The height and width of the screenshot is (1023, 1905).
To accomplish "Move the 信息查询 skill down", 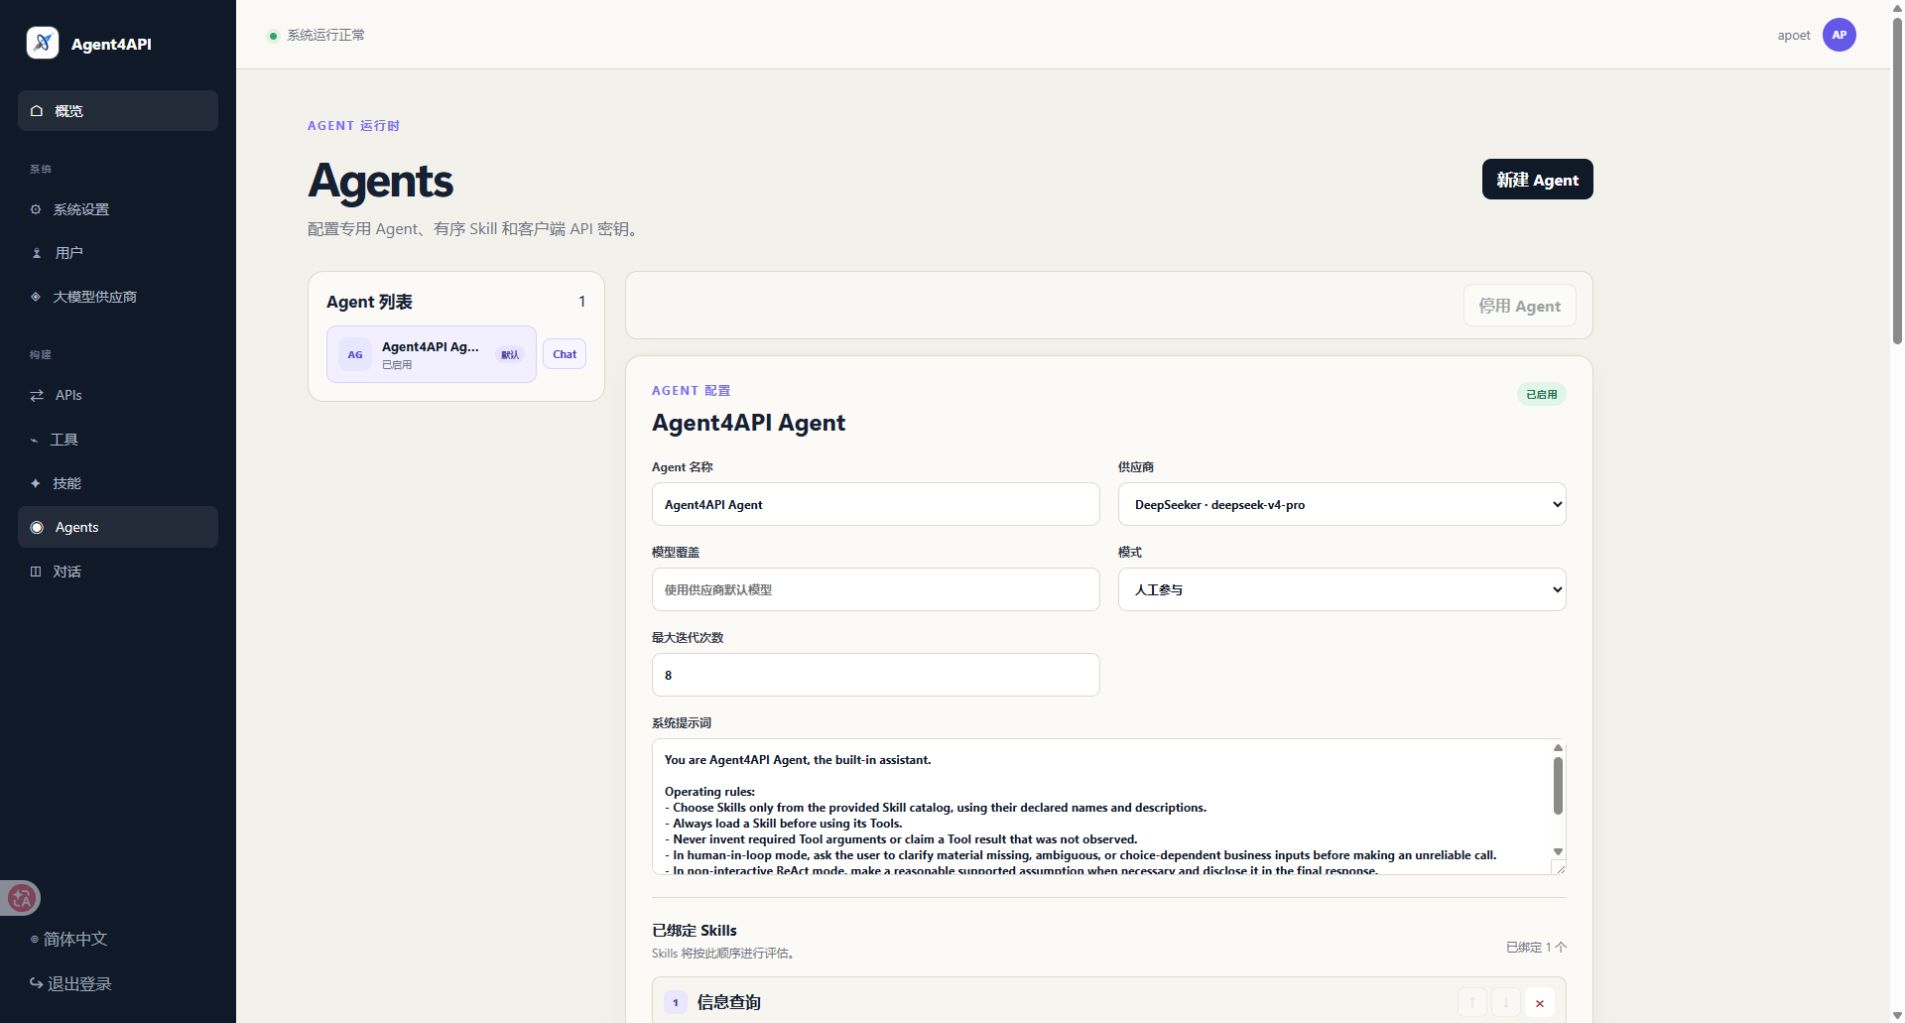I will pos(1506,1003).
